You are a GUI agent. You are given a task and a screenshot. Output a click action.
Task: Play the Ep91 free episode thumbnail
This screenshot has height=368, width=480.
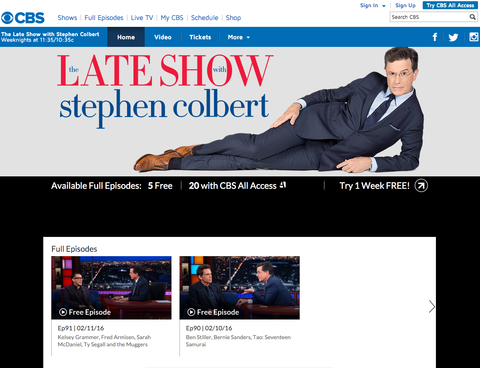pos(111,288)
